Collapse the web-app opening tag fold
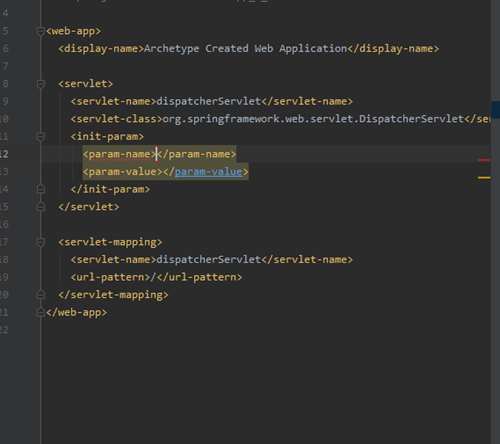The image size is (500, 444). point(40,32)
